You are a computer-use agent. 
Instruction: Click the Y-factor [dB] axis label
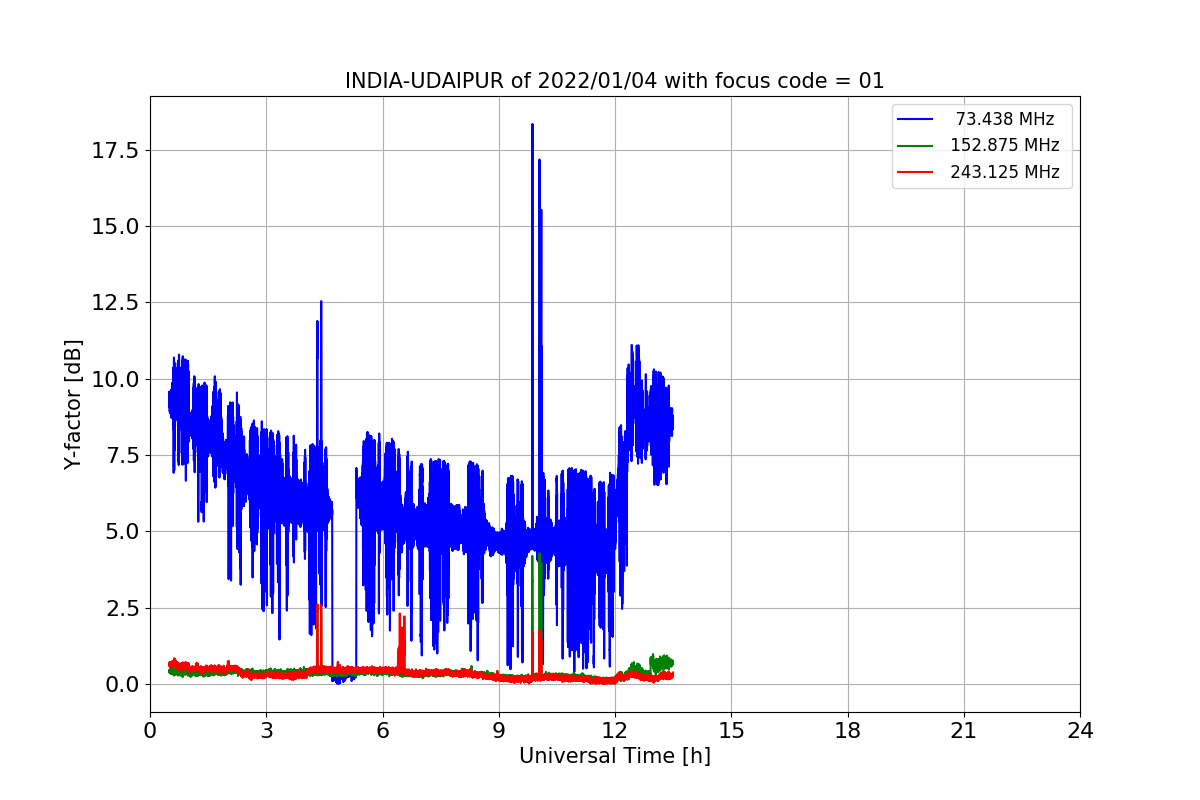(72, 404)
